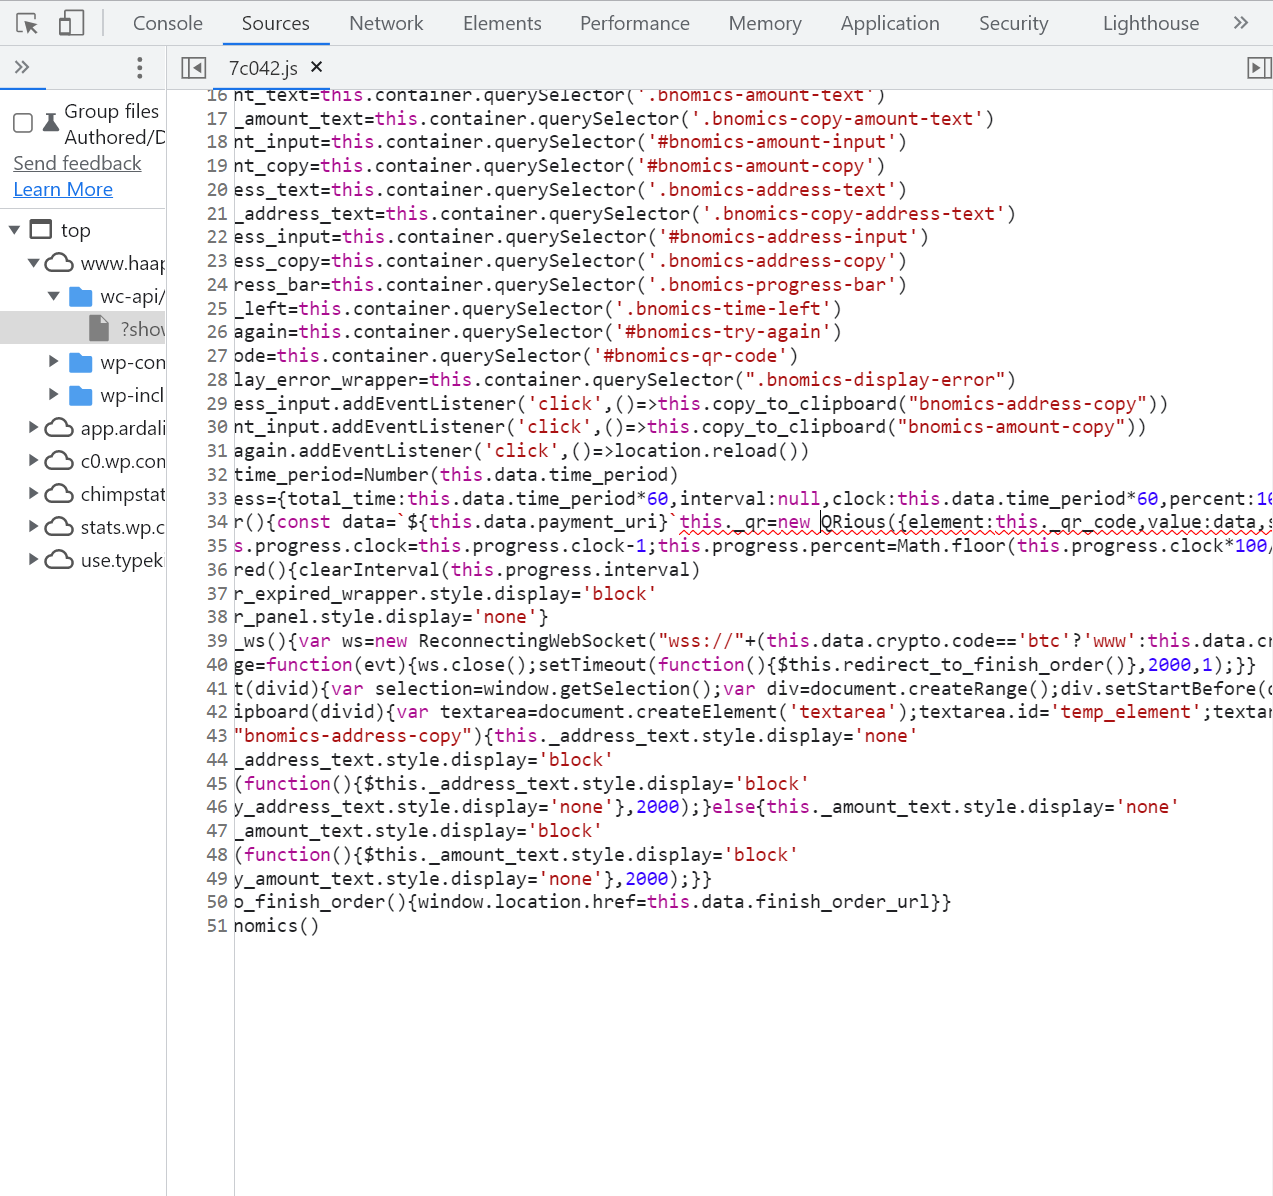Show the debugger sidebar panel icon
The height and width of the screenshot is (1196, 1273).
1259,68
